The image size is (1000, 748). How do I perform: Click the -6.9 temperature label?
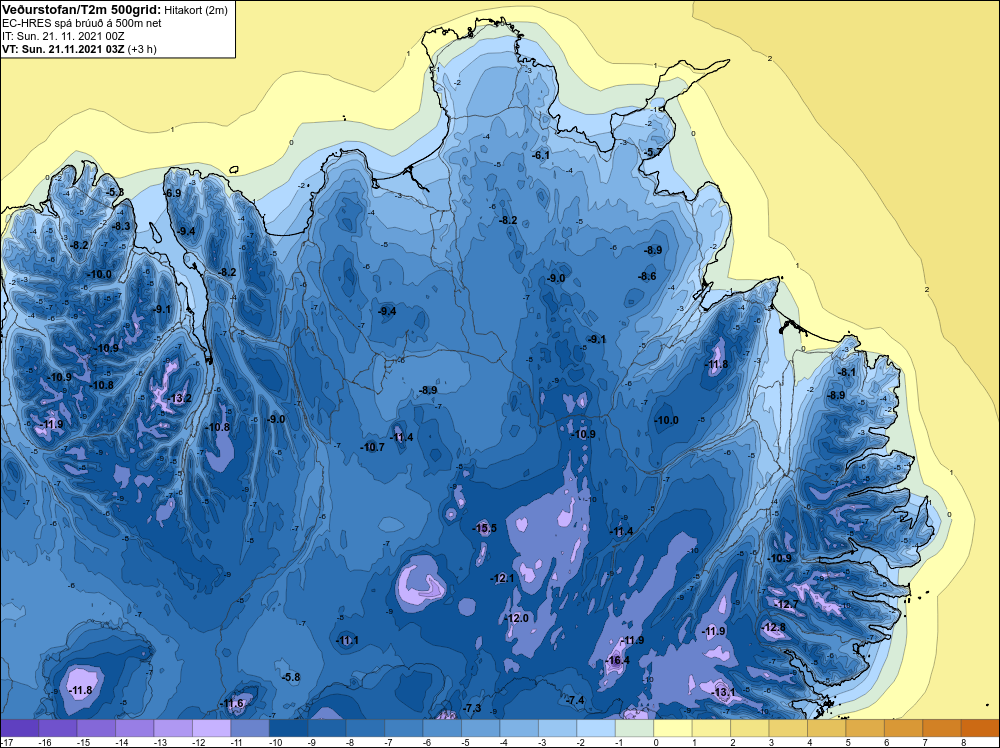172,193
